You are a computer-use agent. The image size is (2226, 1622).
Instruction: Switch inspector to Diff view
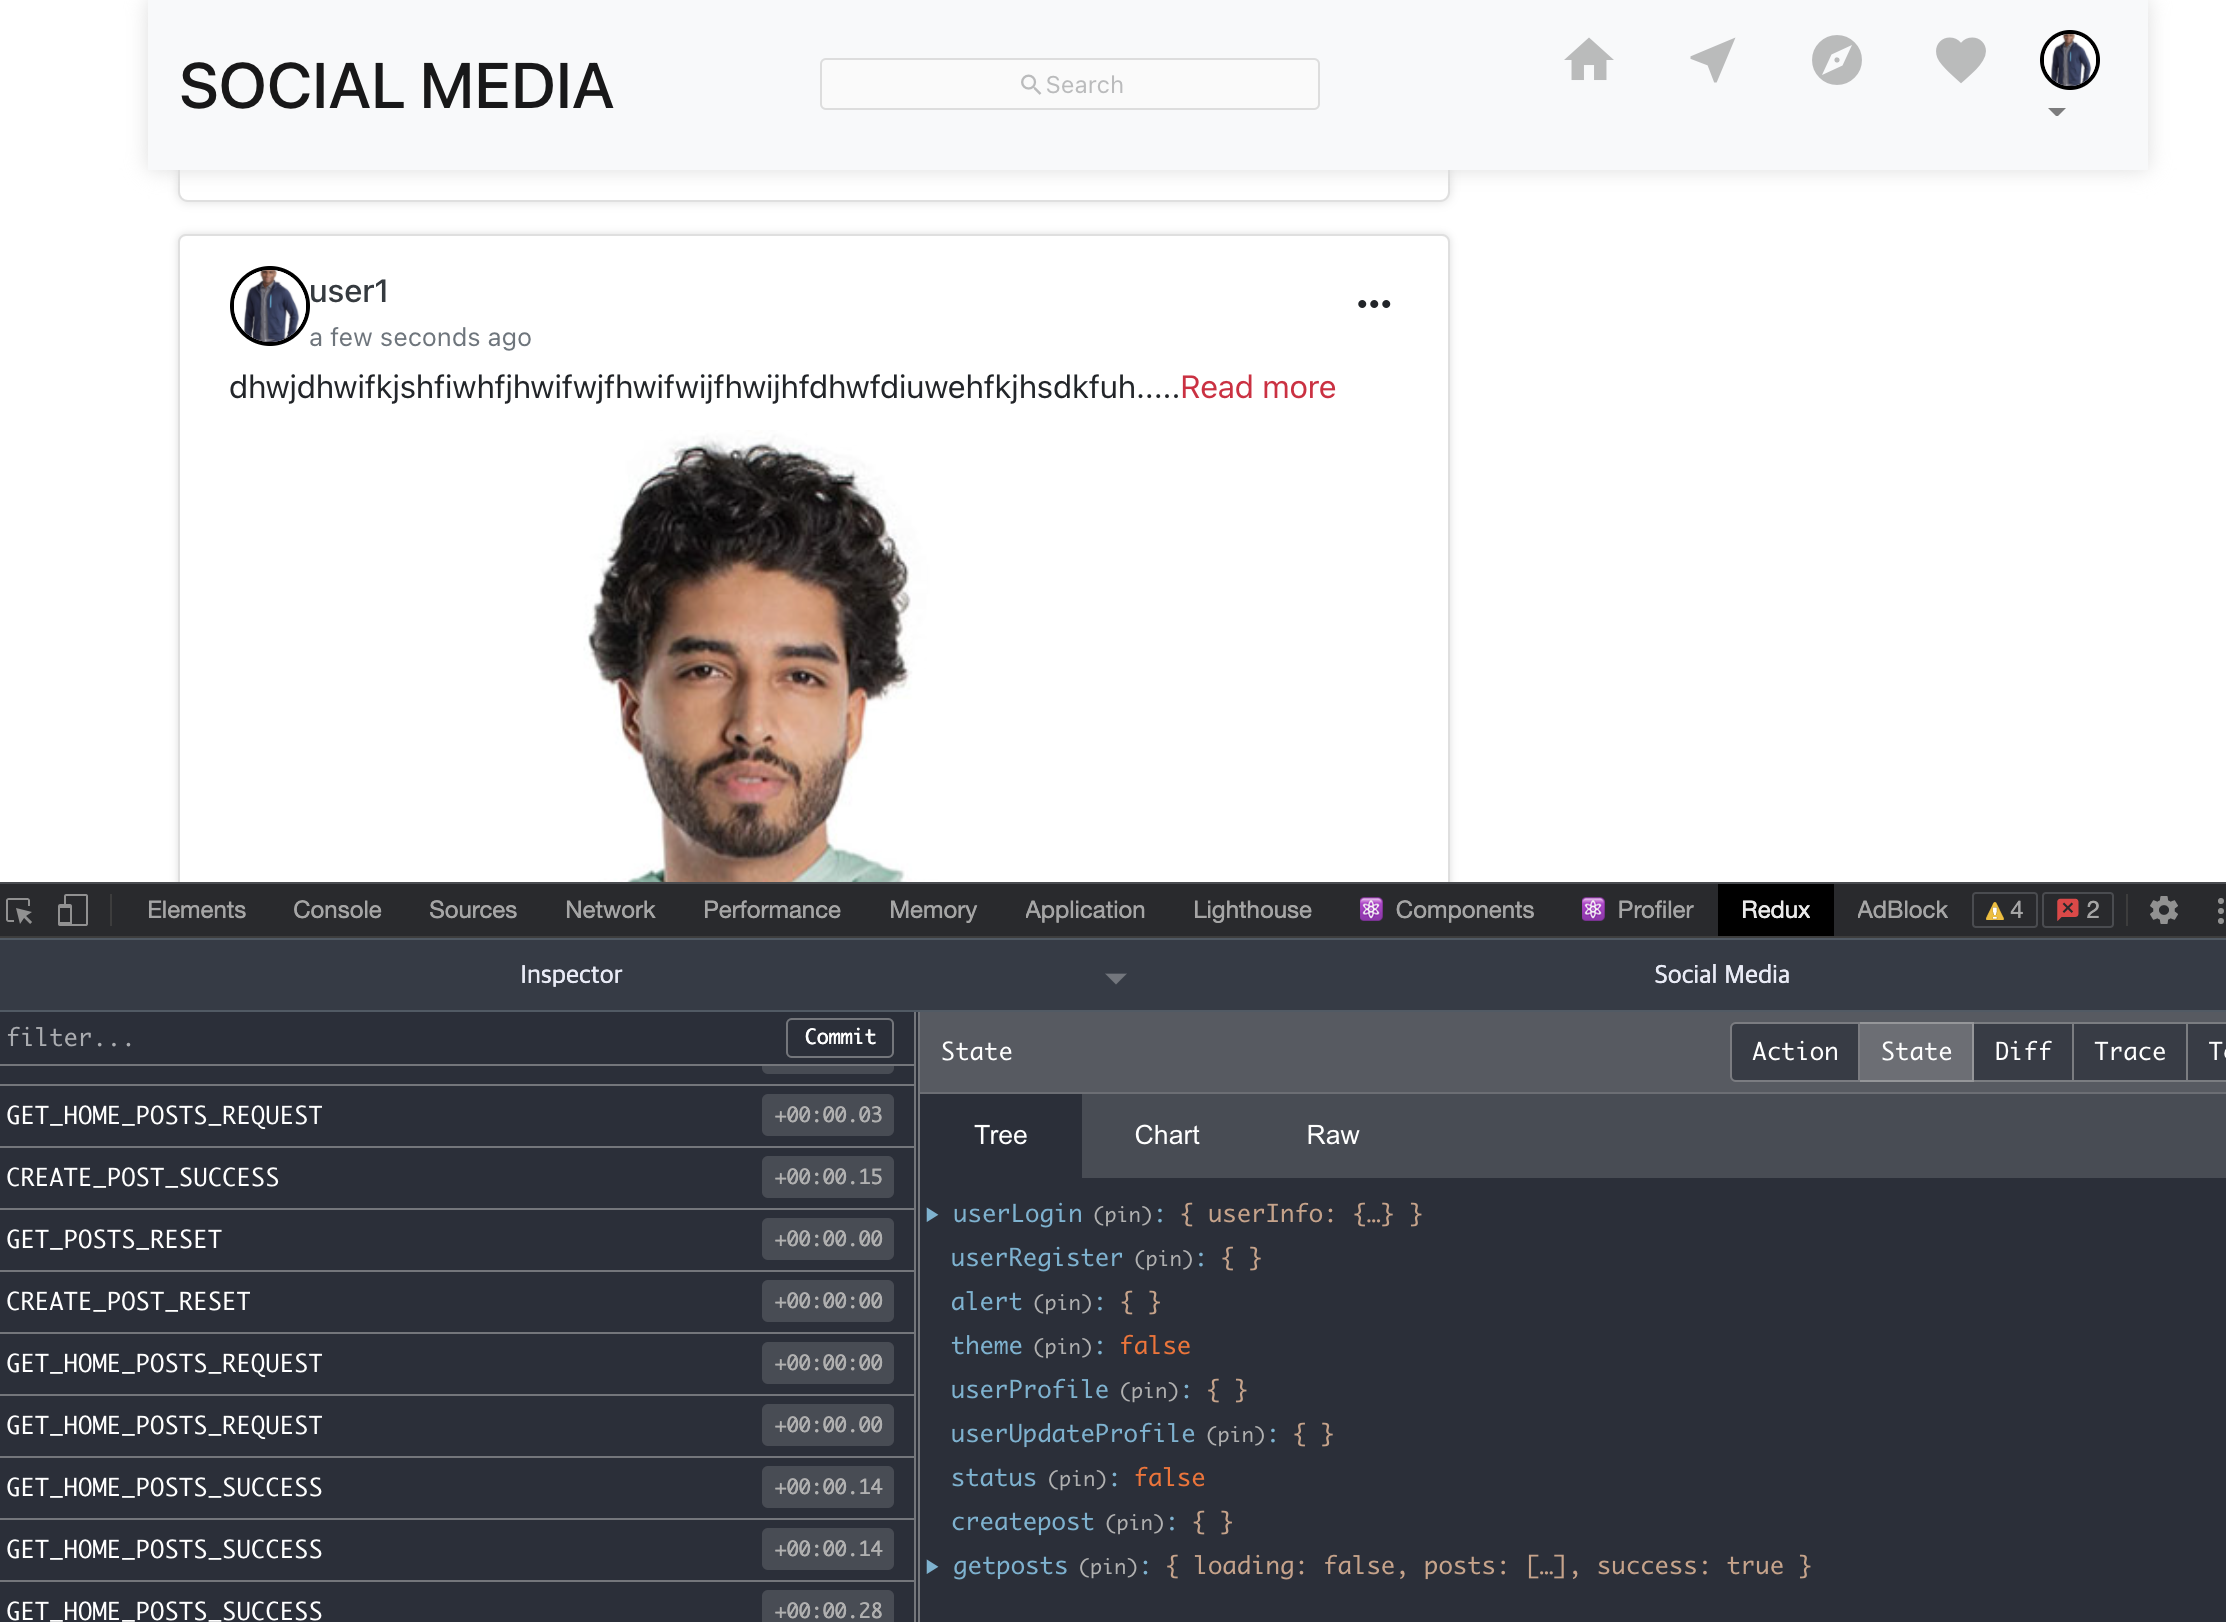[2022, 1051]
